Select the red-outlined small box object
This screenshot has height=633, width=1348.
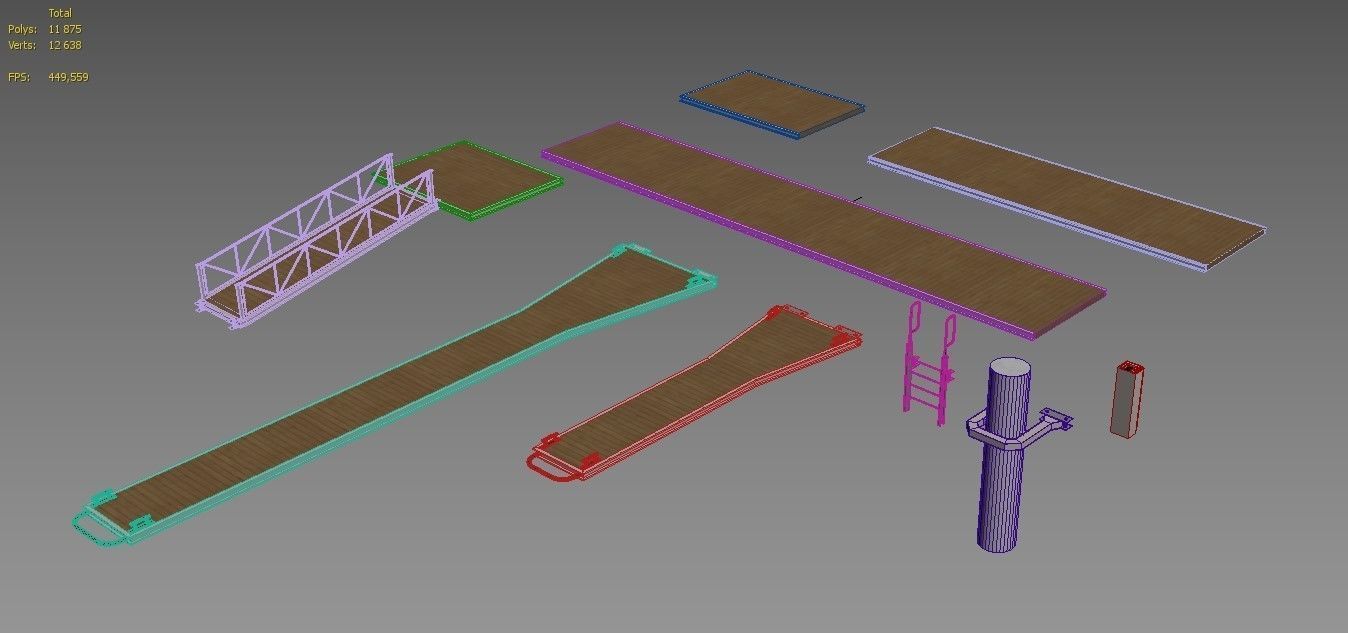coord(1127,400)
